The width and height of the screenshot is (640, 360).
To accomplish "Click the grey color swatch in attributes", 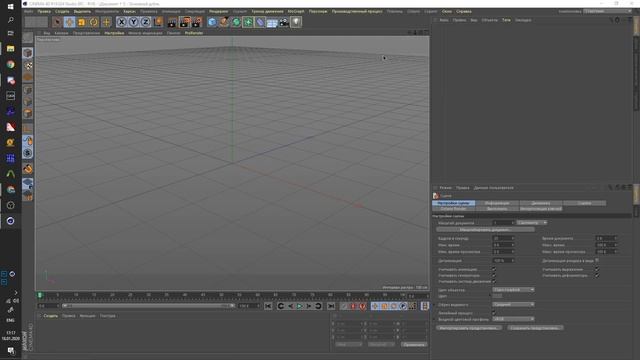I will click(x=497, y=296).
